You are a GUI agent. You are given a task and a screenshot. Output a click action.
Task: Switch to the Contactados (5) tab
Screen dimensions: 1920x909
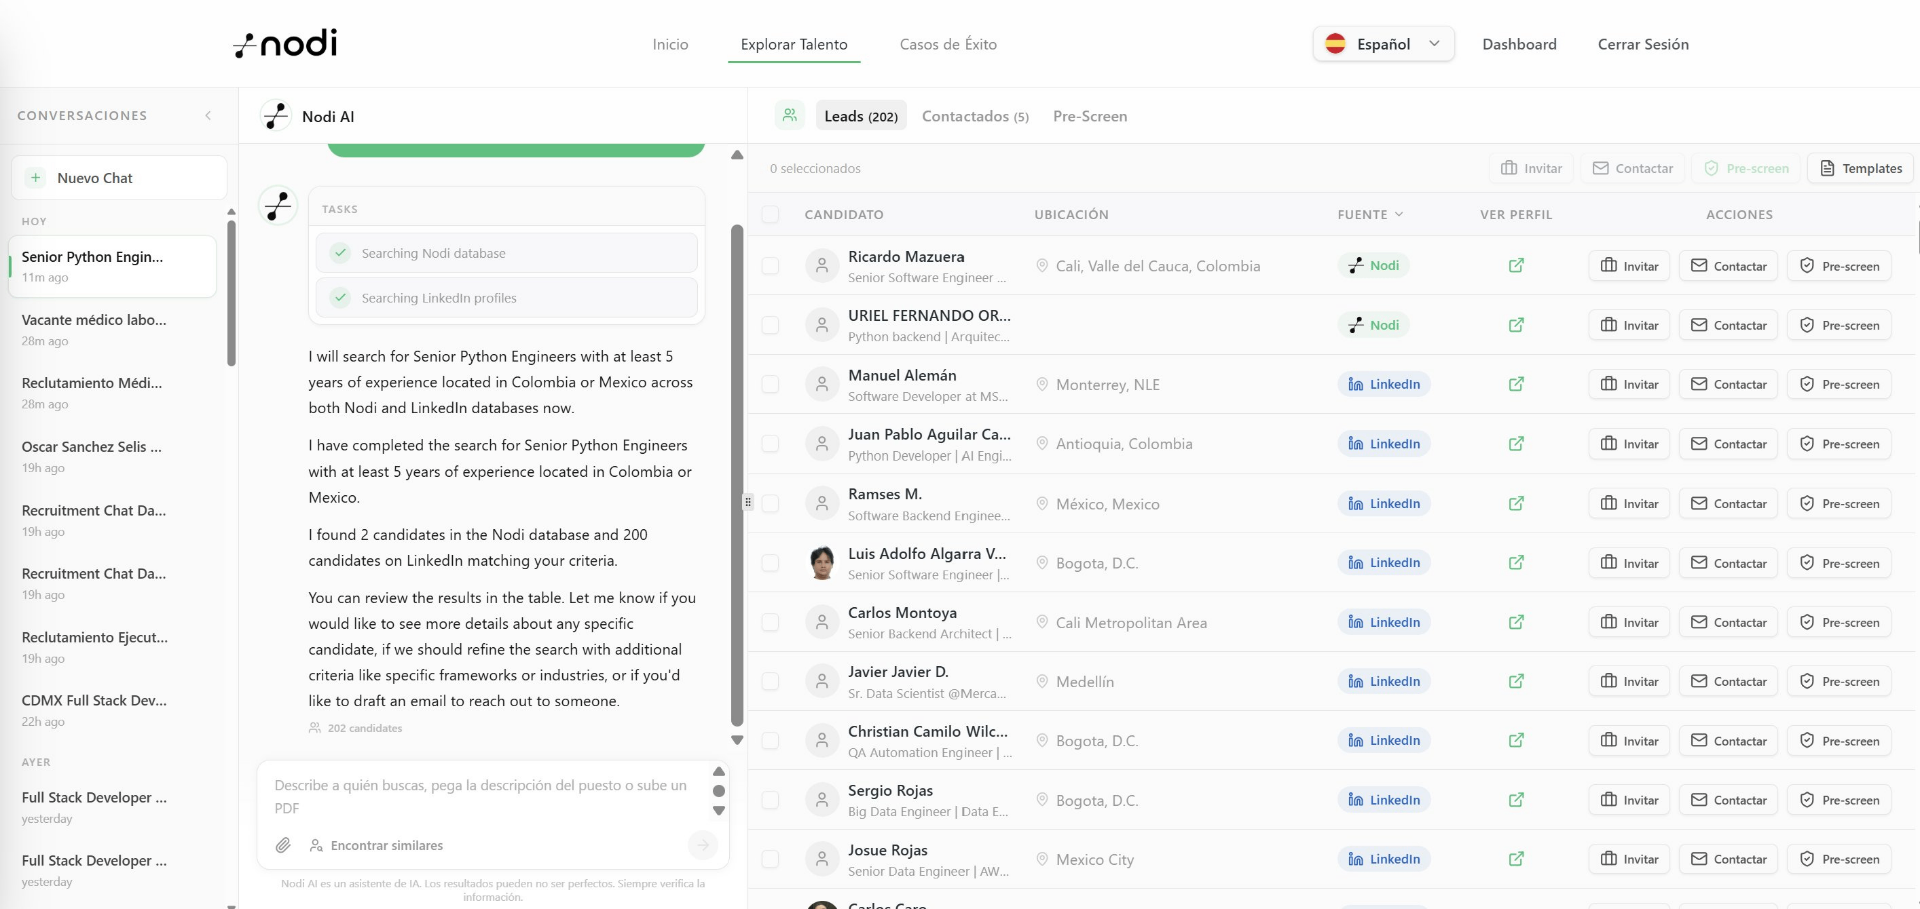975,116
